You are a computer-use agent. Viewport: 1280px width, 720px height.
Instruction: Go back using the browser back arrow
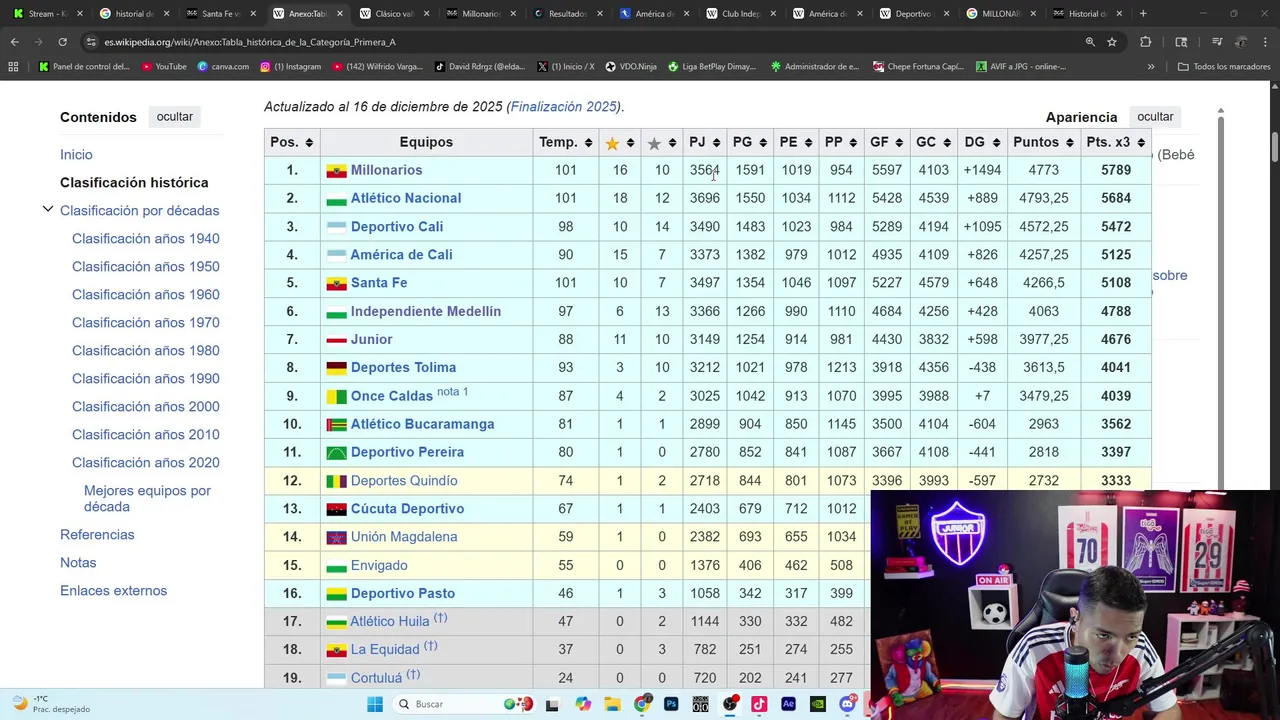tap(14, 42)
